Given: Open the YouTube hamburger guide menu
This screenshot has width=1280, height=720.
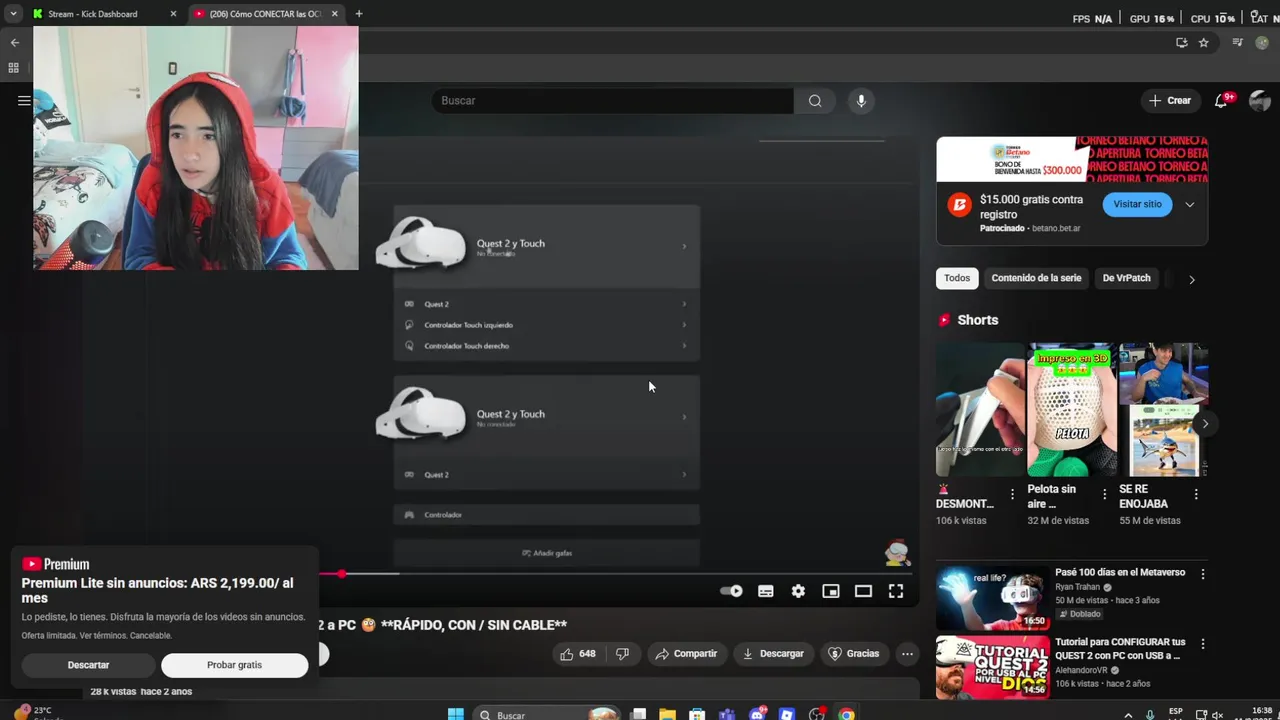Looking at the screenshot, I should [x=24, y=101].
